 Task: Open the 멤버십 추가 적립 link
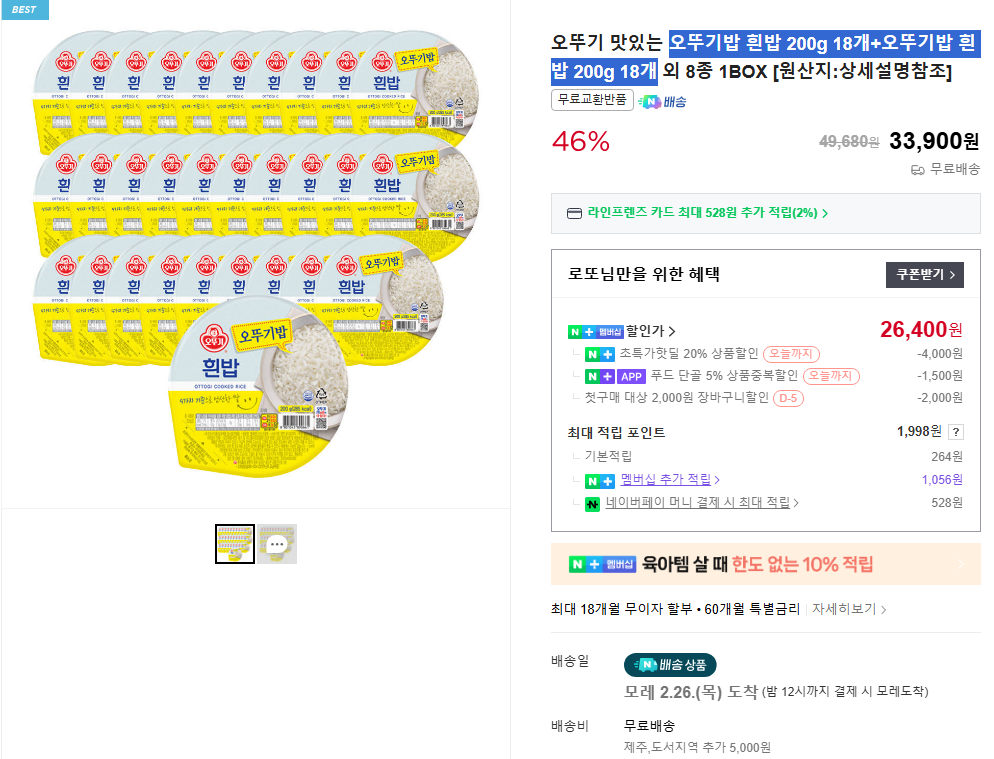[665, 480]
